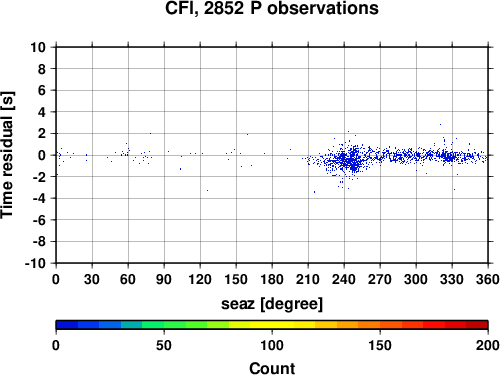Image resolution: width=500 pixels, height=375 pixels.
Task: Click the 10 tick label on y-axis
Action: pyautogui.click(x=38, y=47)
